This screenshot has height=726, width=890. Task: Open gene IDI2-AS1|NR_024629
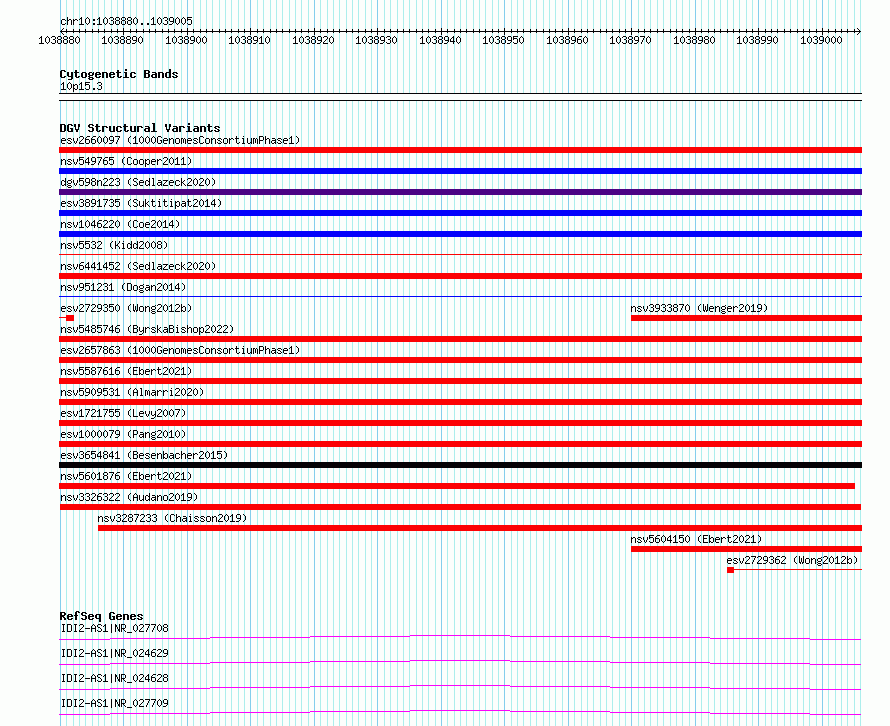coord(115,653)
